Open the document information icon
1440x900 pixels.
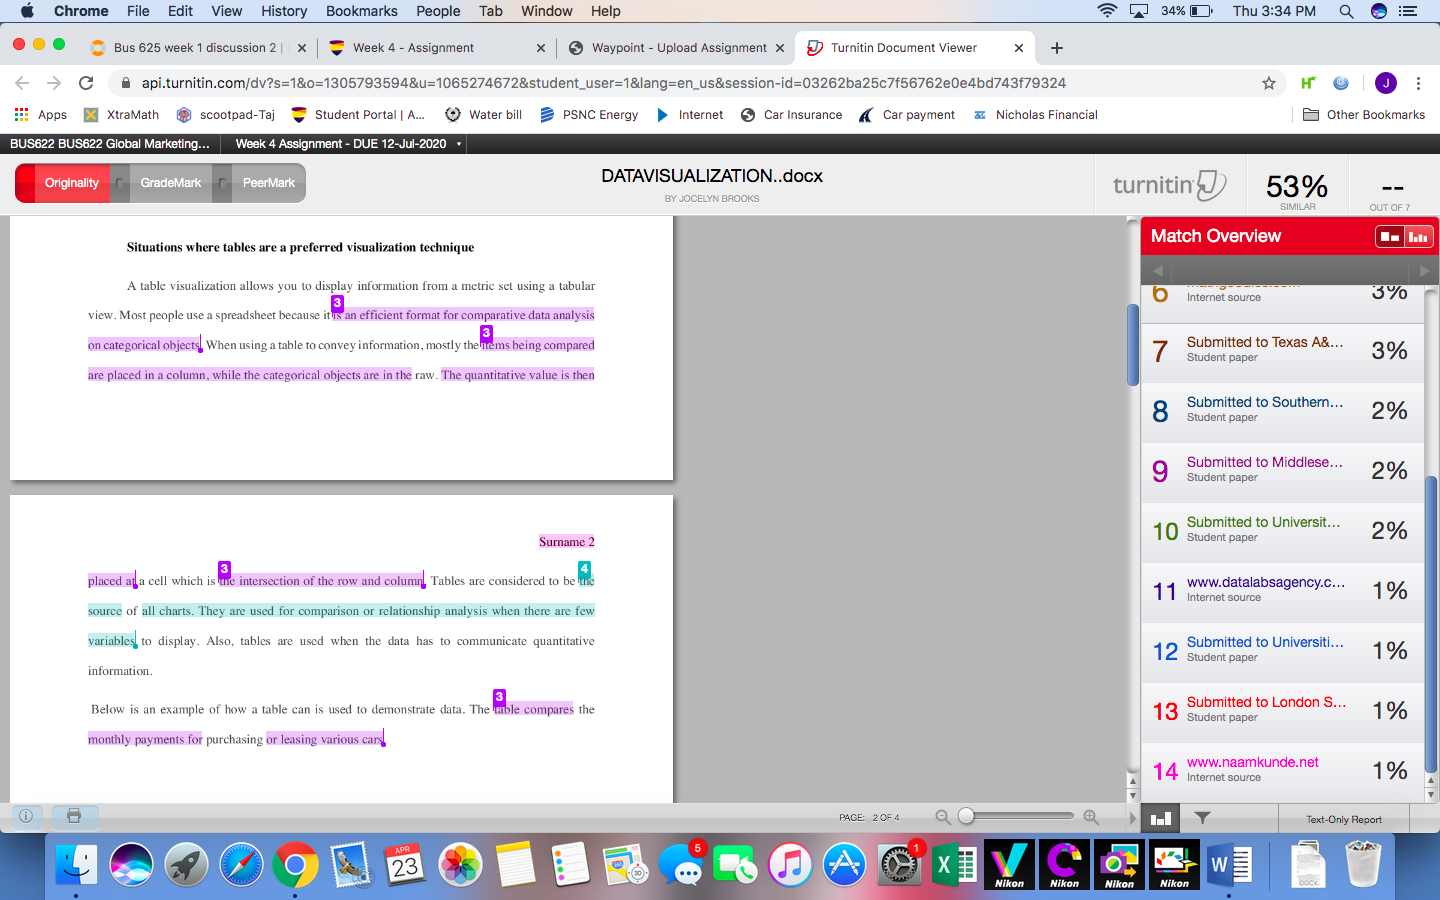(26, 816)
